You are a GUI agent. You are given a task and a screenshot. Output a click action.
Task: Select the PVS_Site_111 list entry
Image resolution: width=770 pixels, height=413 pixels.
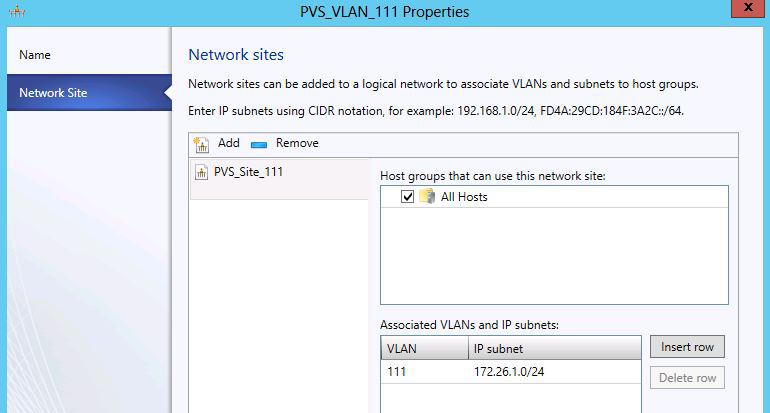[279, 179]
